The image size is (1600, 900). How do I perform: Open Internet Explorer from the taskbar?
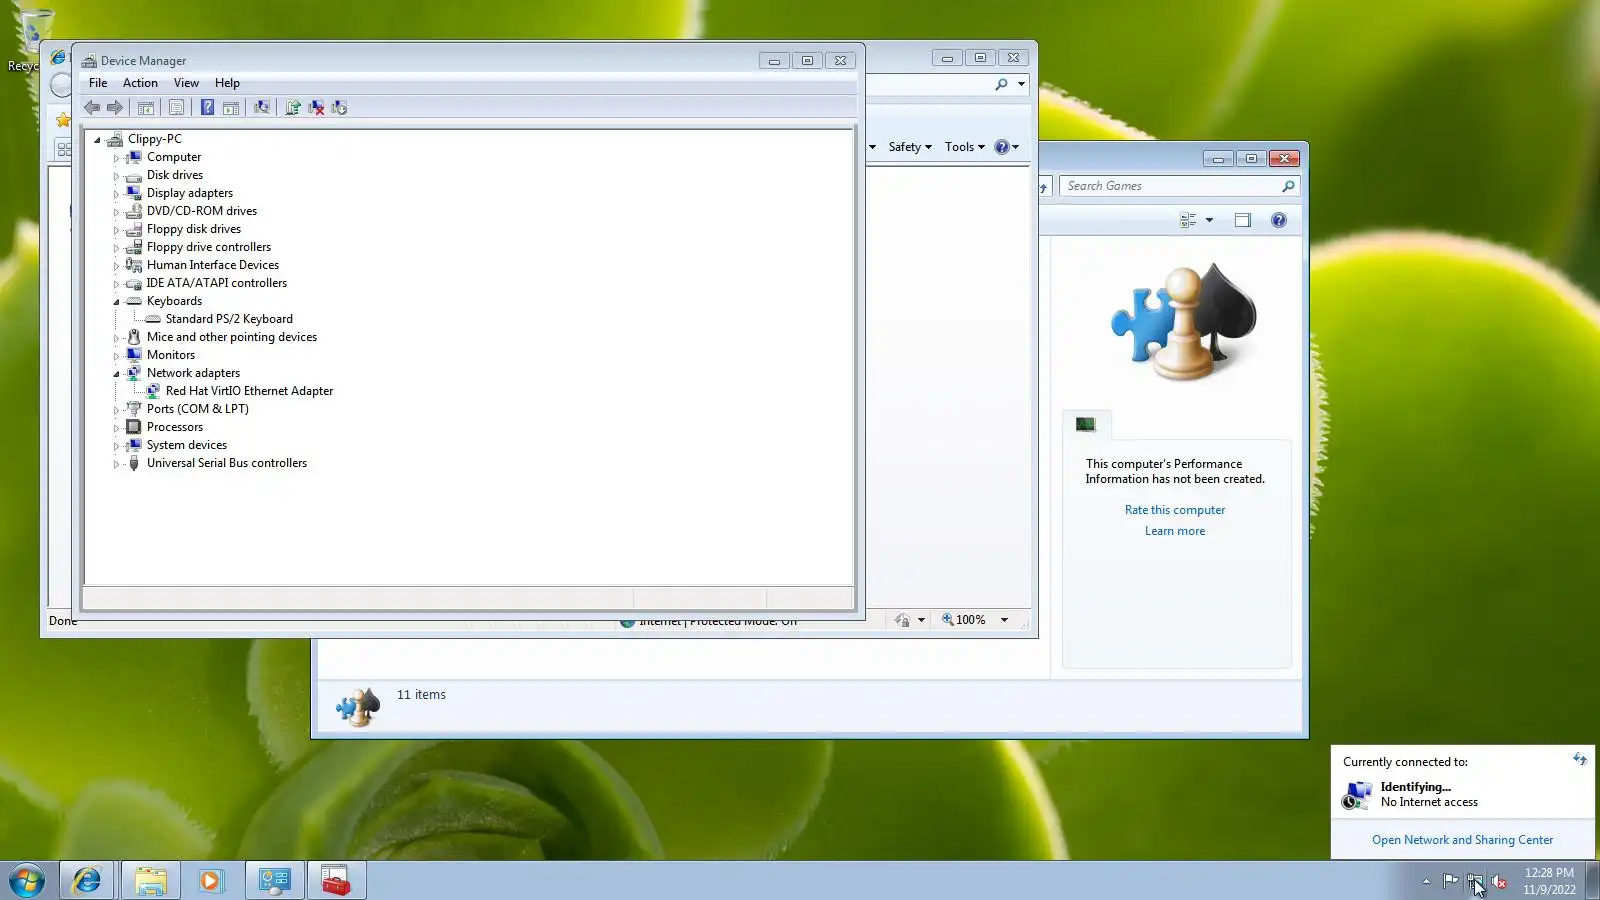point(88,880)
